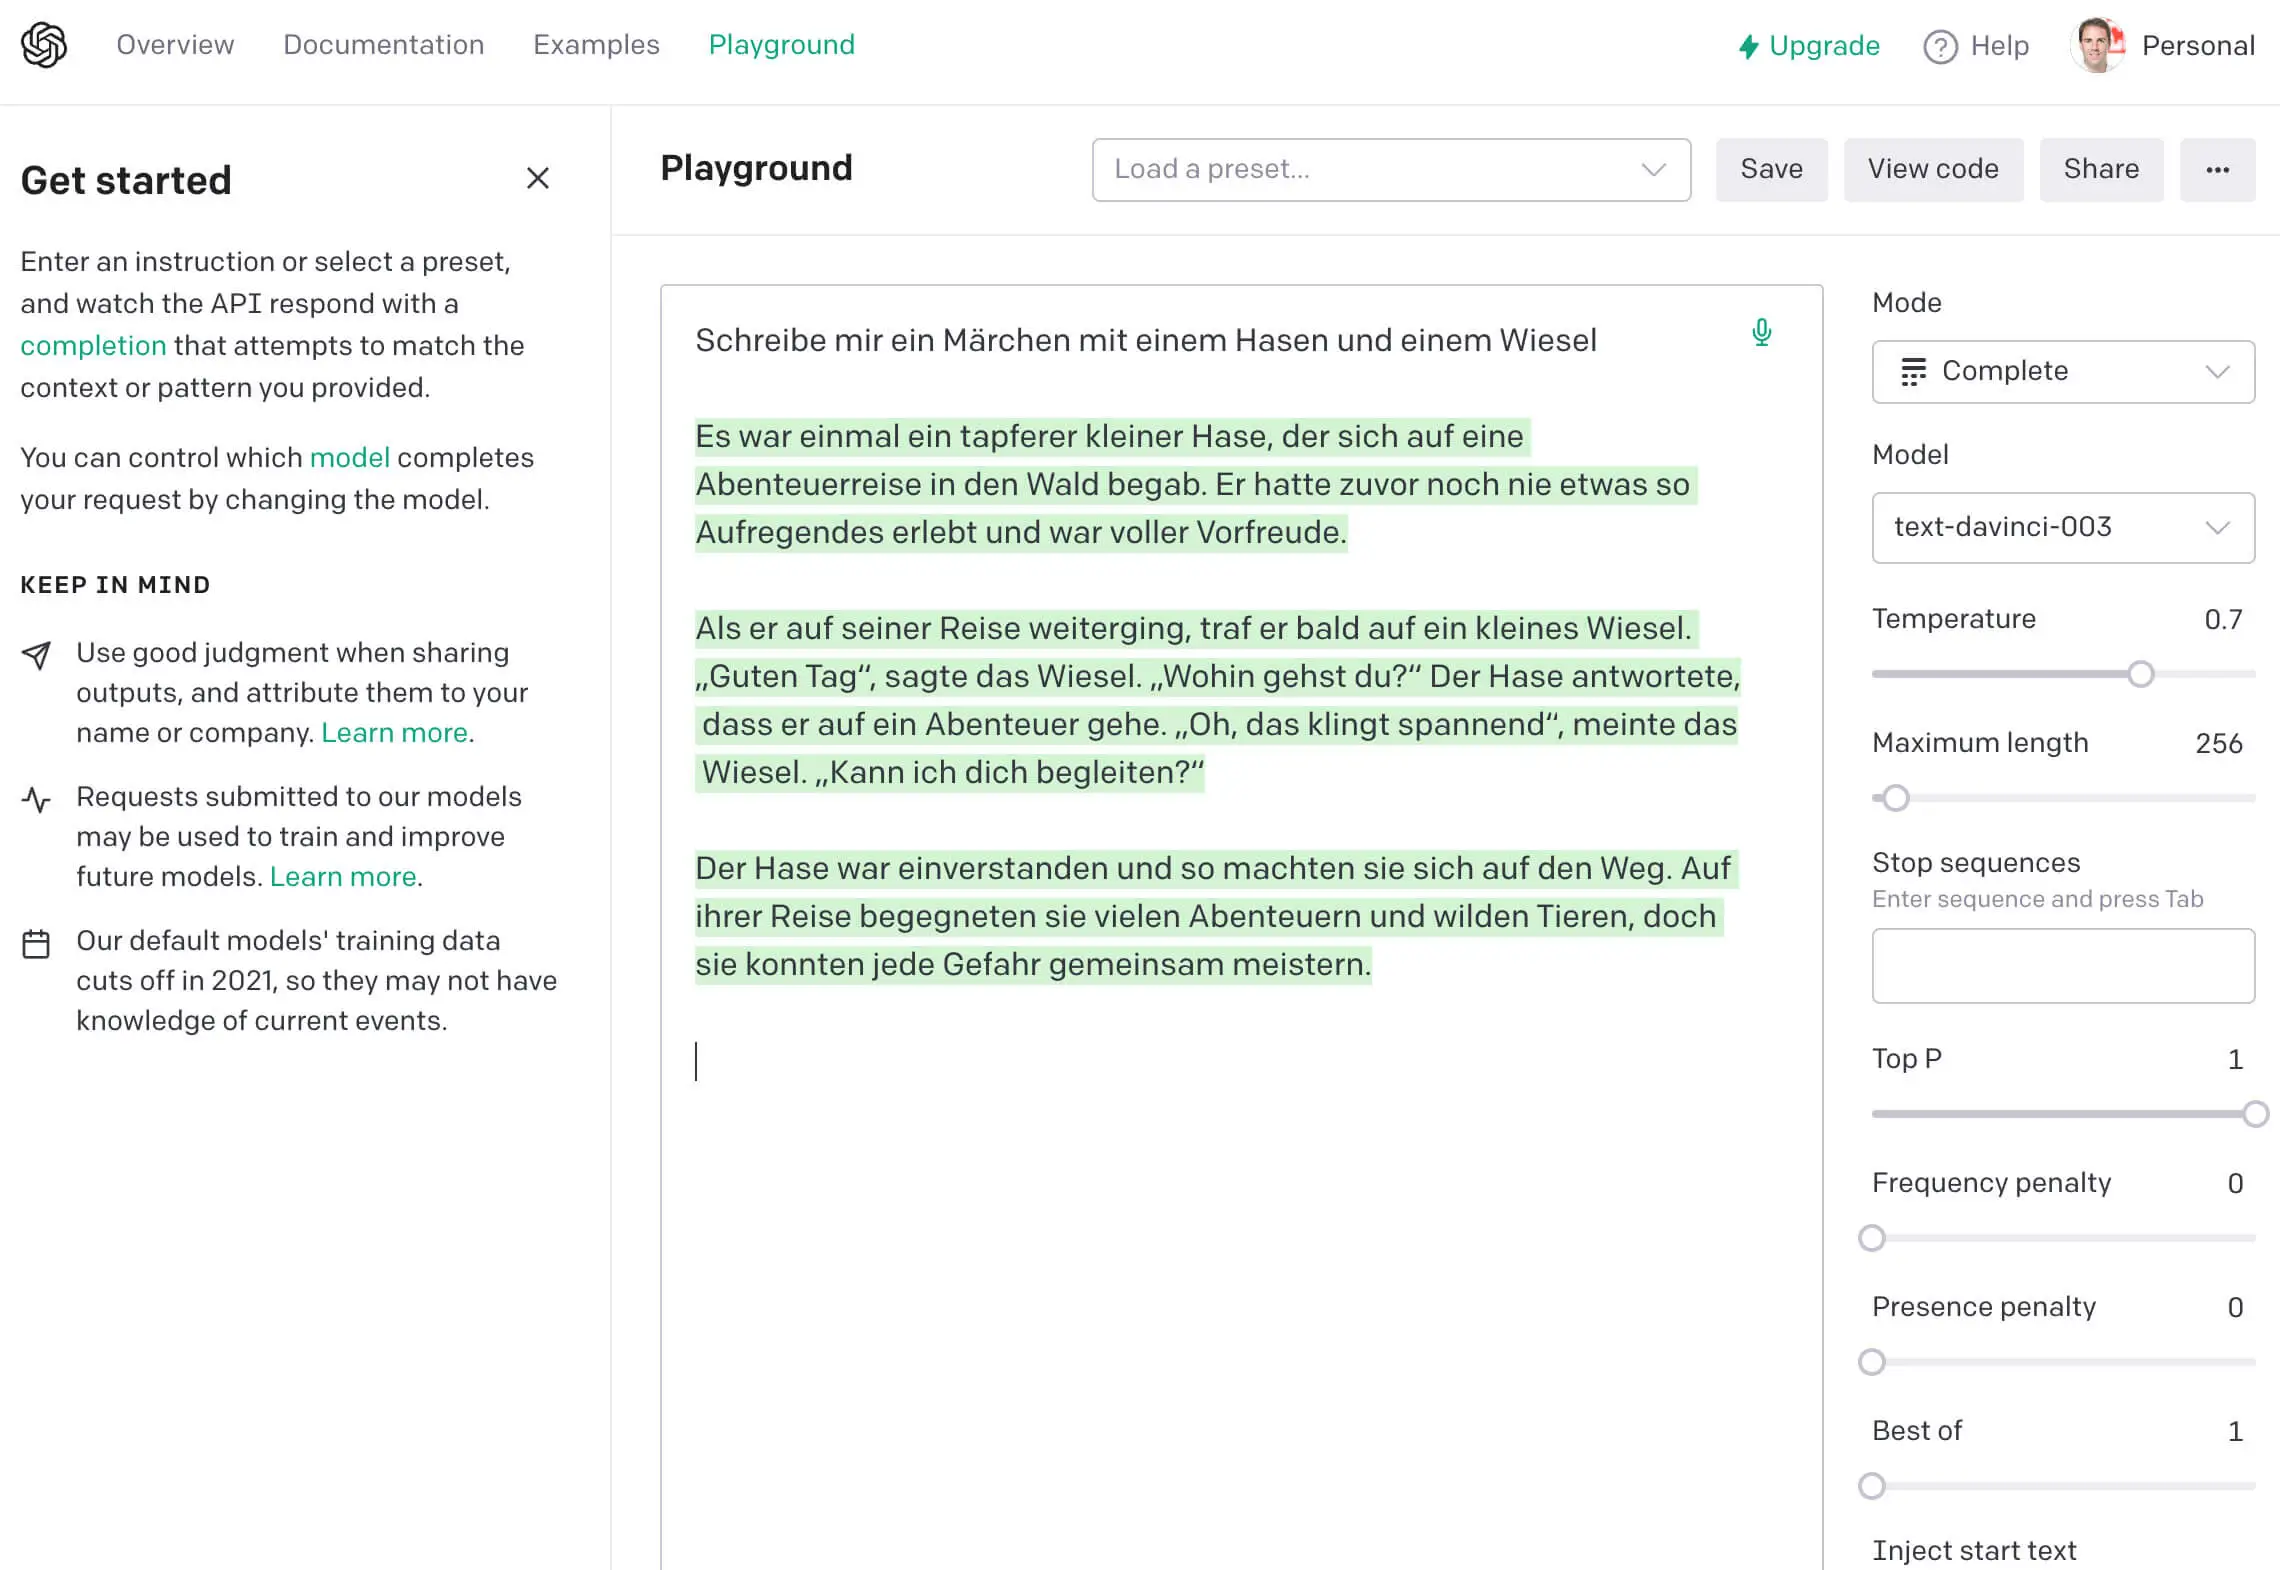Switch to the Documentation page
Image resolution: width=2280 pixels, height=1570 pixels.
tap(384, 45)
